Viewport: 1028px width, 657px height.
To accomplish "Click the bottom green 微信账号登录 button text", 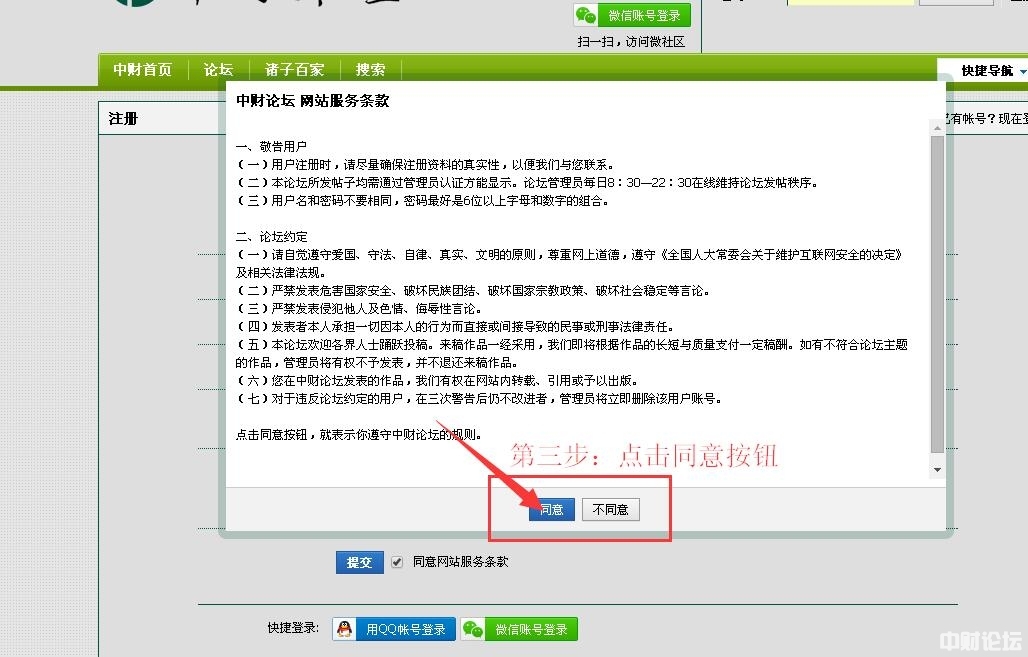I will [531, 629].
